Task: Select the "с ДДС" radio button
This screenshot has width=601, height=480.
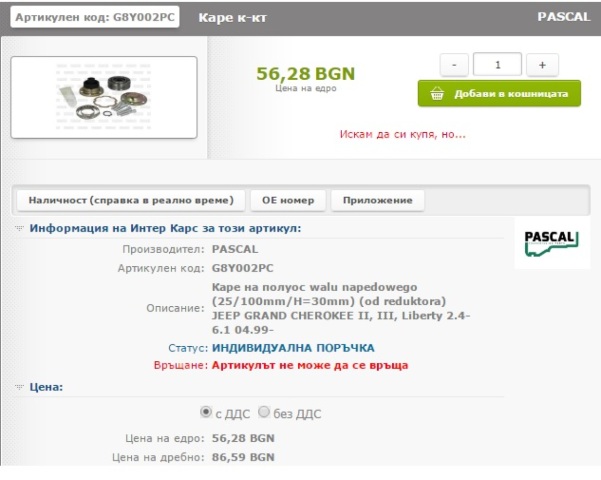Action: pyautogui.click(x=206, y=412)
